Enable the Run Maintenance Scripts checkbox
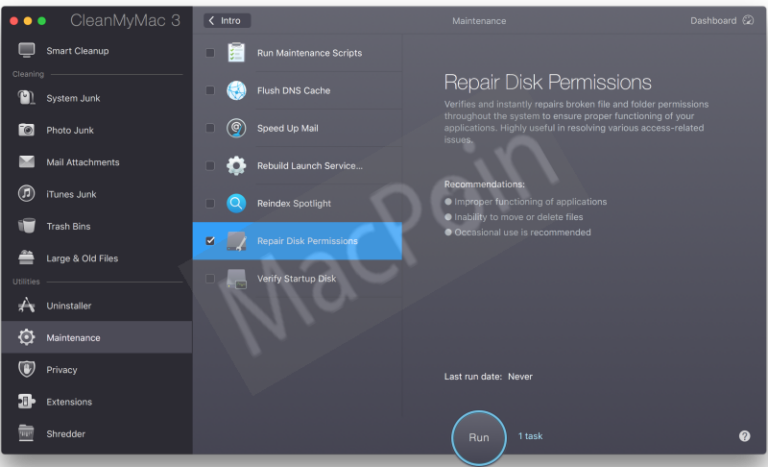The height and width of the screenshot is (467, 768). tap(210, 53)
